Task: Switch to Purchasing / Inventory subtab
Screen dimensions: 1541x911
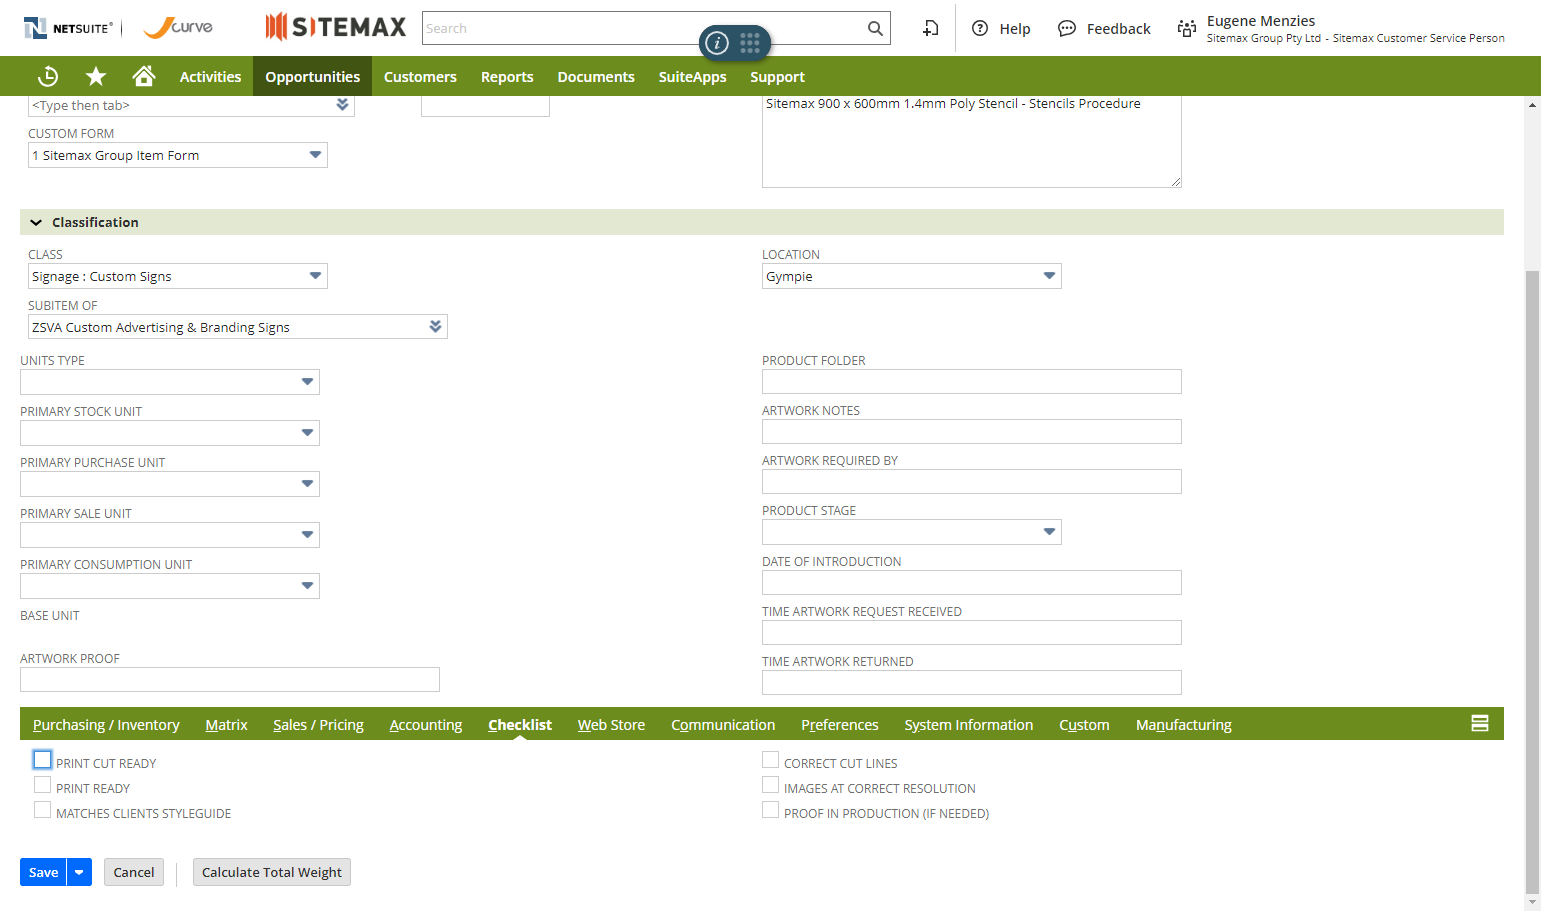Action: (106, 724)
